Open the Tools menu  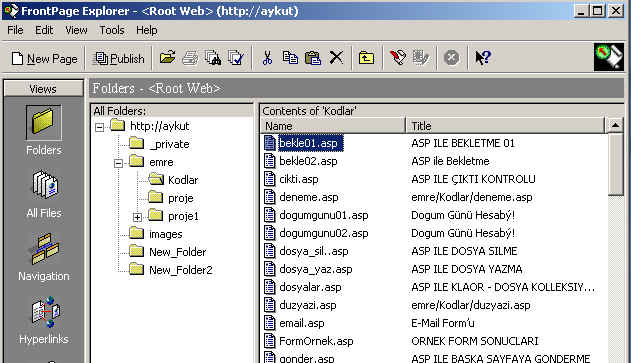[112, 30]
